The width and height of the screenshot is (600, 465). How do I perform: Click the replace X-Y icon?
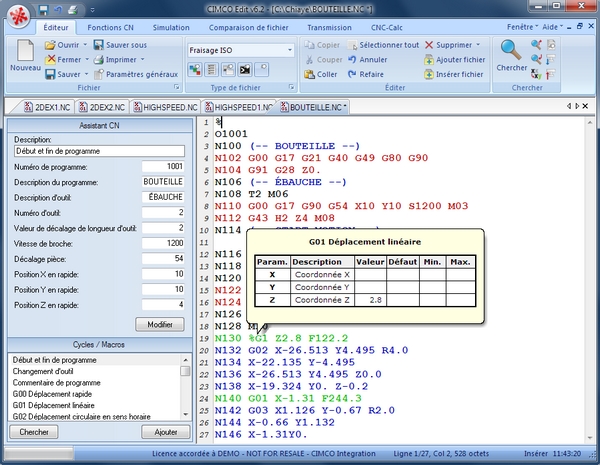coord(536,74)
